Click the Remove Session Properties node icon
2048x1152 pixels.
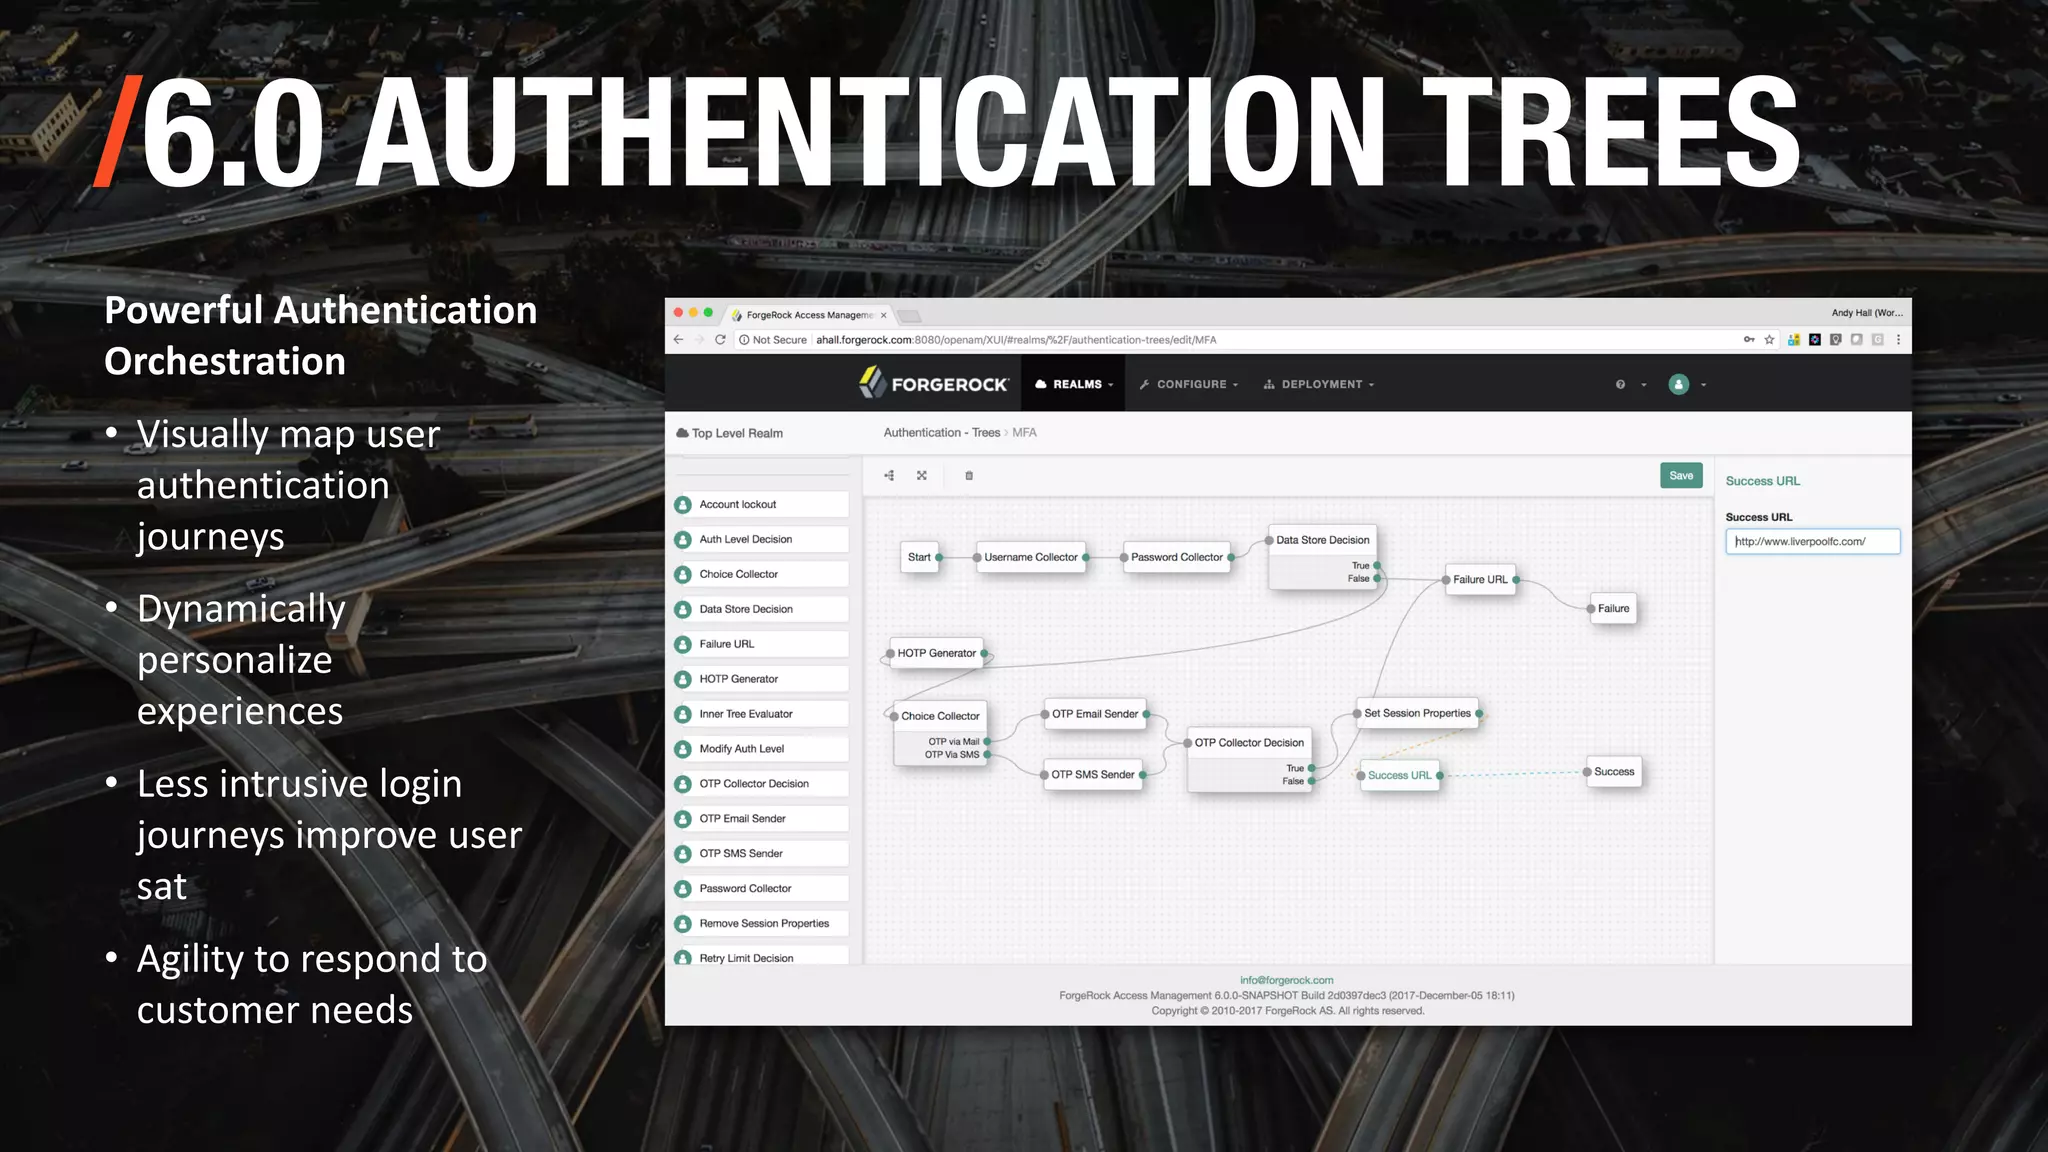683,924
